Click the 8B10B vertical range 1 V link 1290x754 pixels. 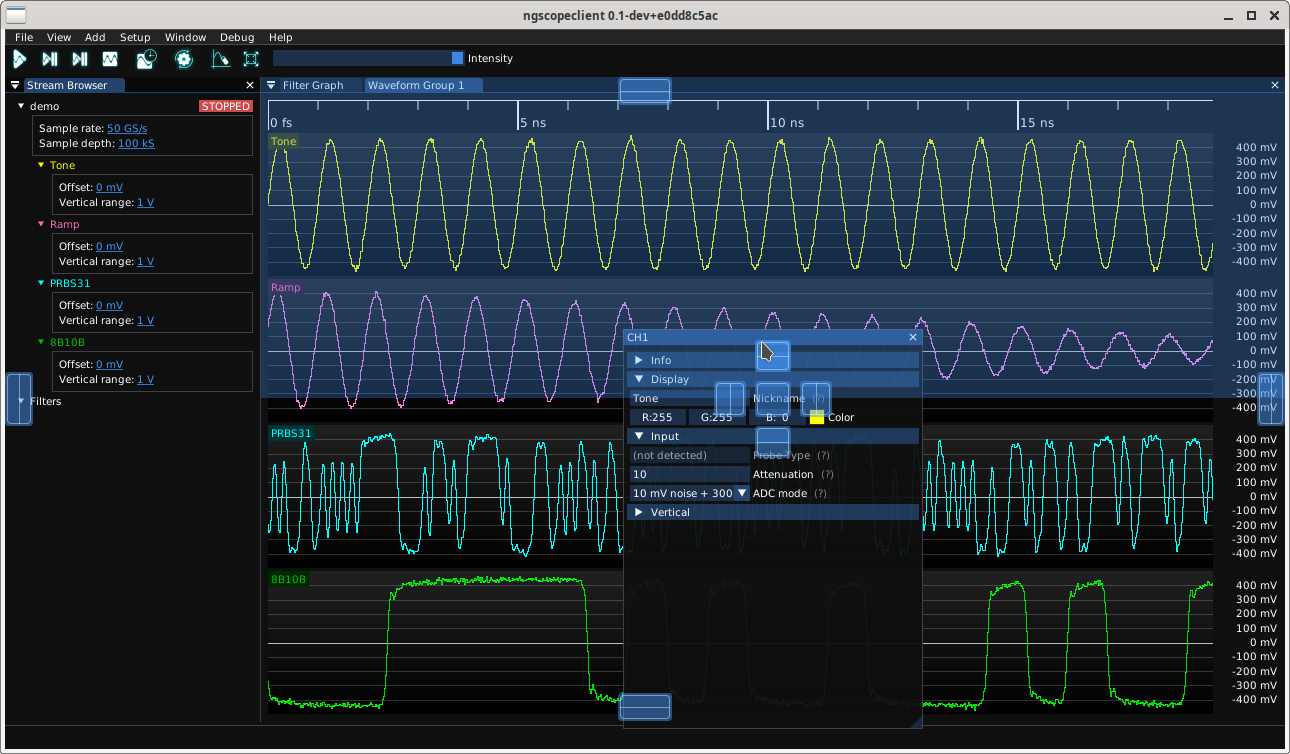(145, 380)
